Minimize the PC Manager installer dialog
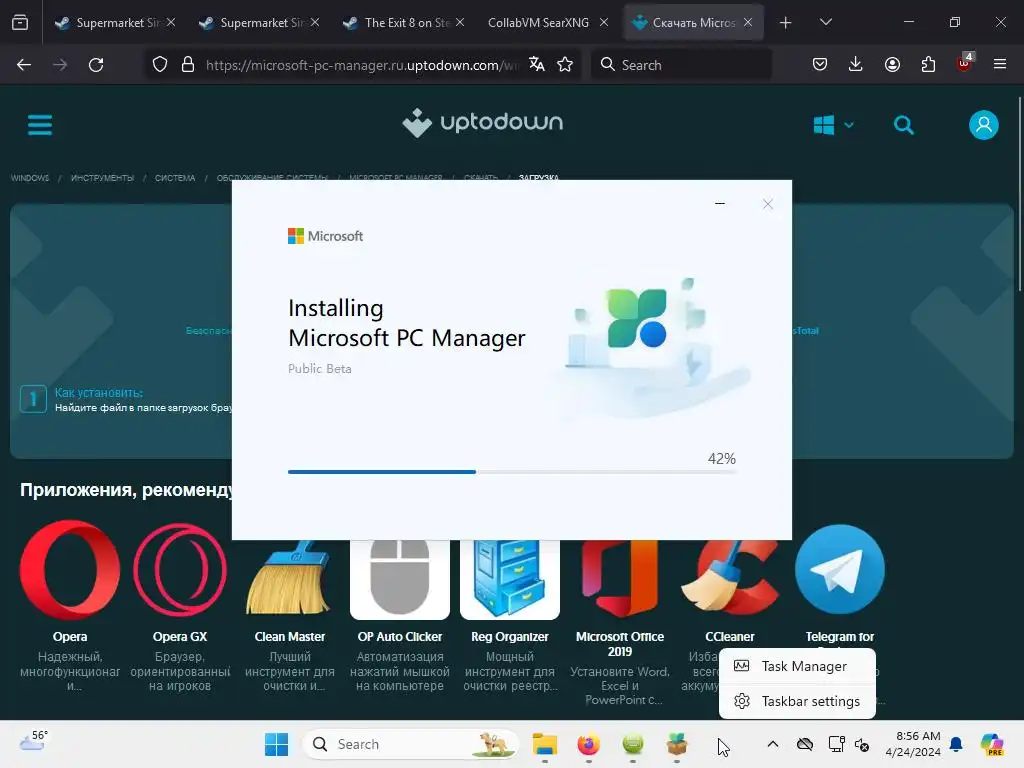1024x768 pixels. 720,204
